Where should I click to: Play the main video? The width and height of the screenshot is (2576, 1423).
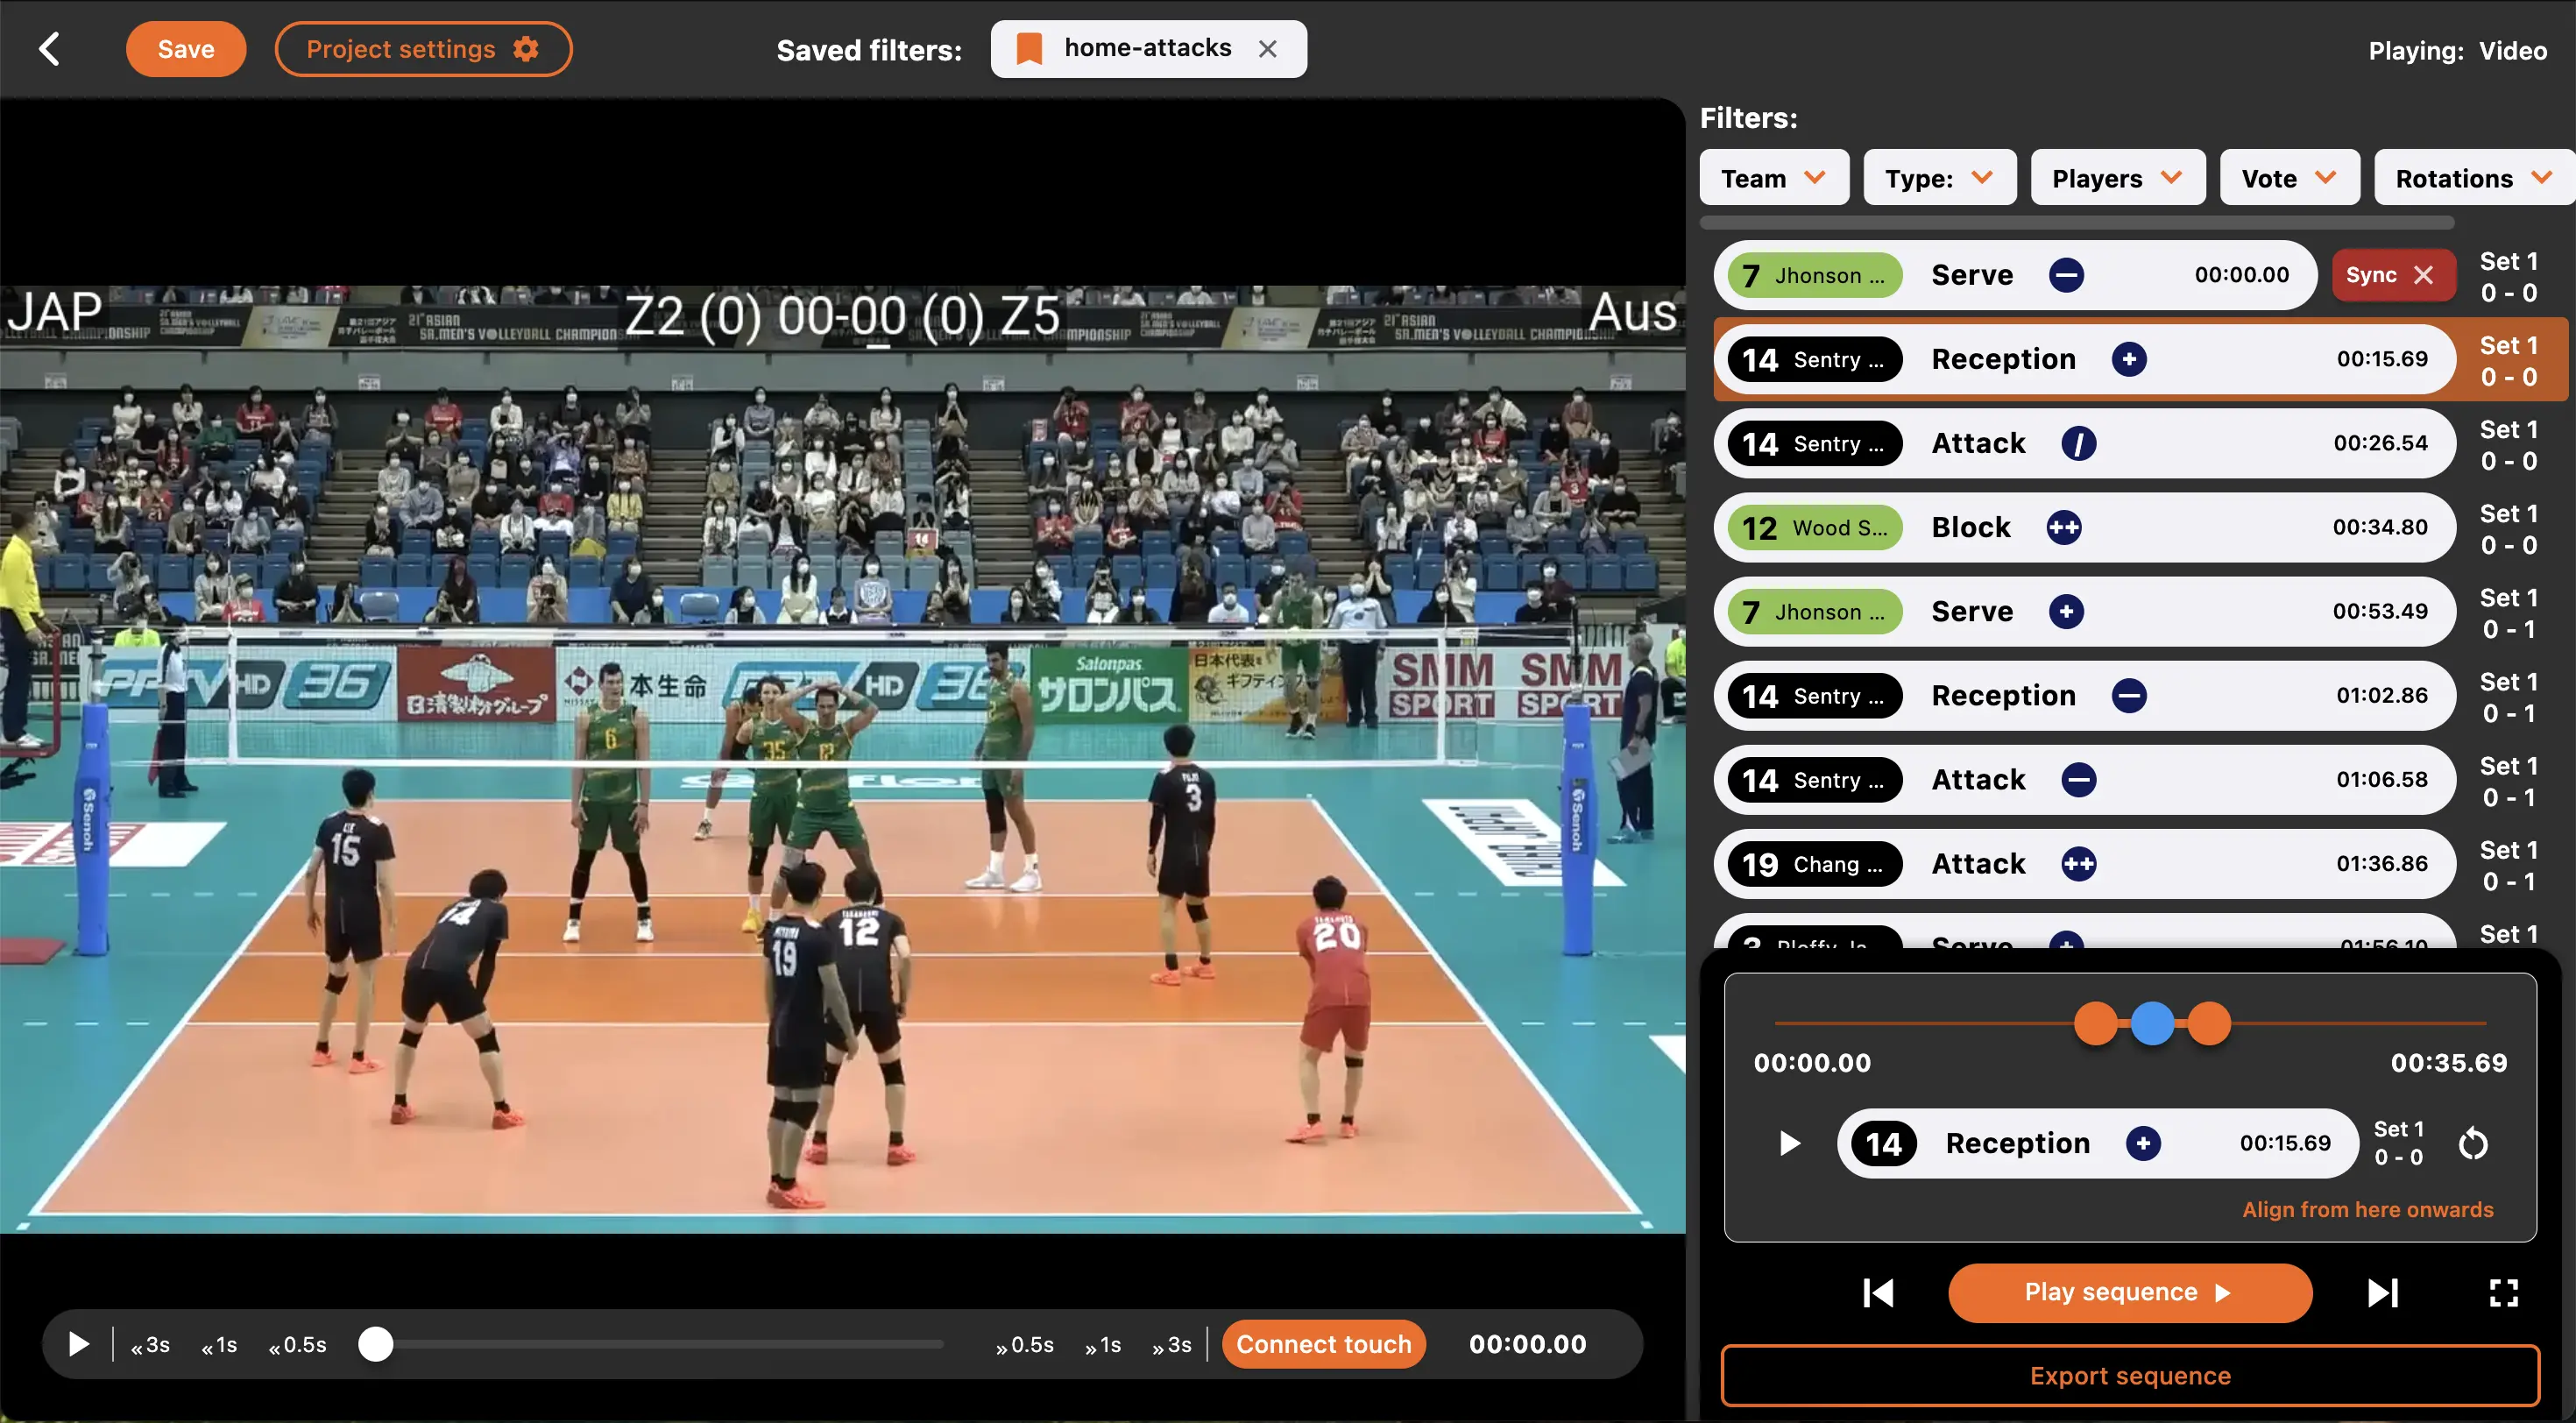pos(78,1344)
